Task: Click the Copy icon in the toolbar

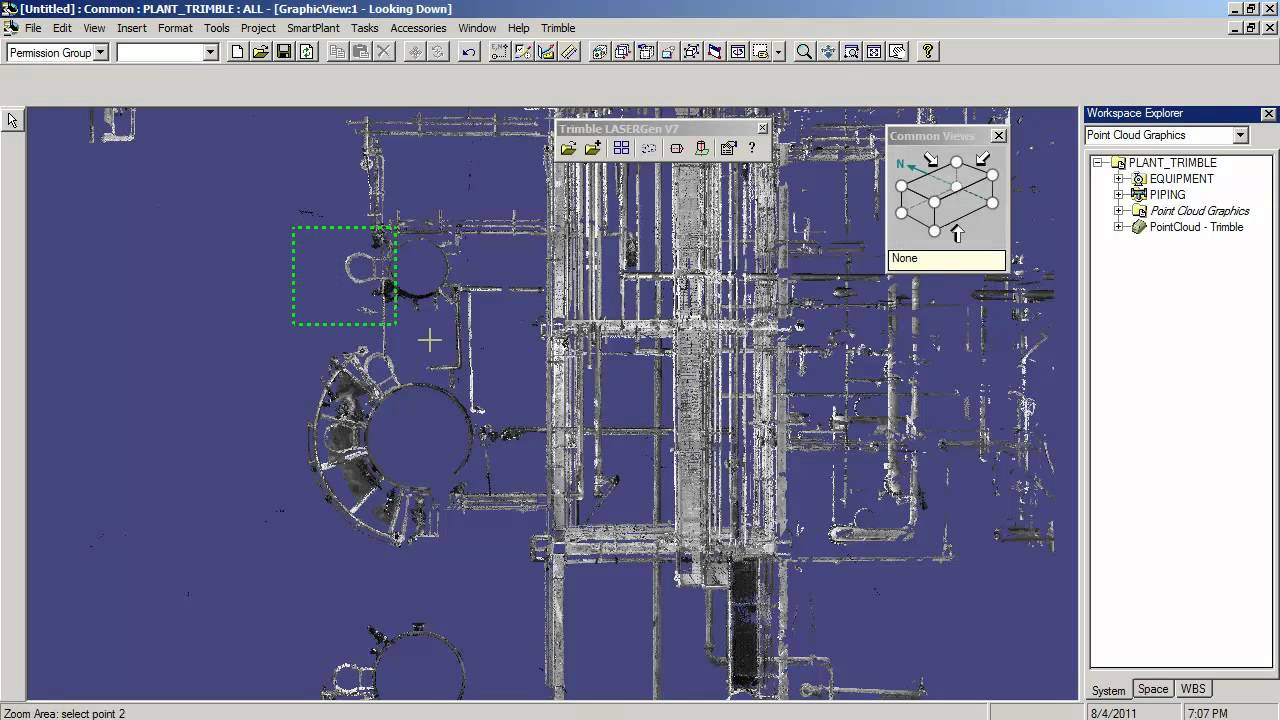Action: tap(338, 52)
